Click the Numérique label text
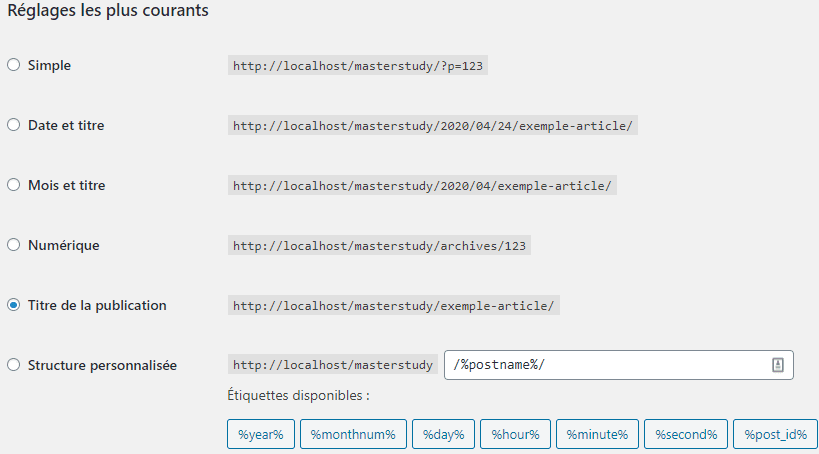 pyautogui.click(x=63, y=246)
